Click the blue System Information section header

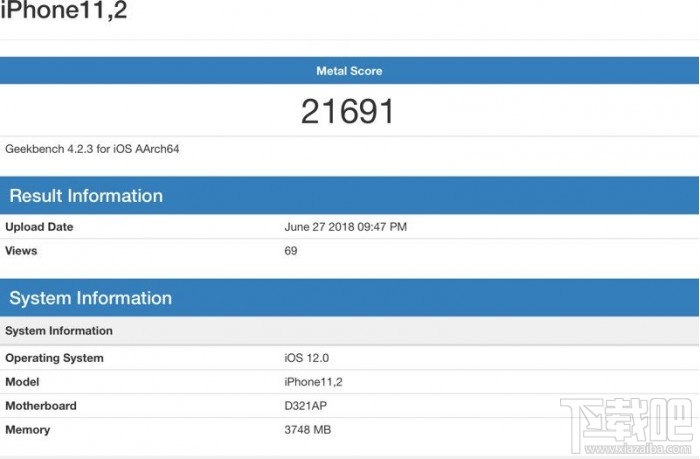pyautogui.click(x=349, y=298)
